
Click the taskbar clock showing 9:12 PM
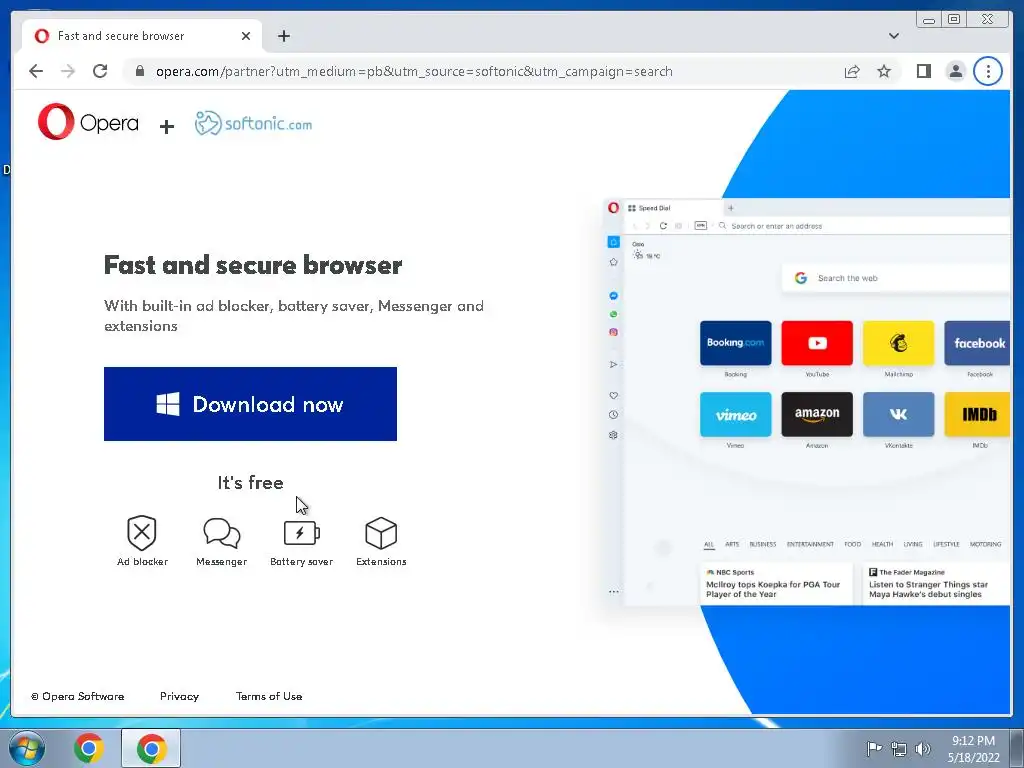pos(973,748)
